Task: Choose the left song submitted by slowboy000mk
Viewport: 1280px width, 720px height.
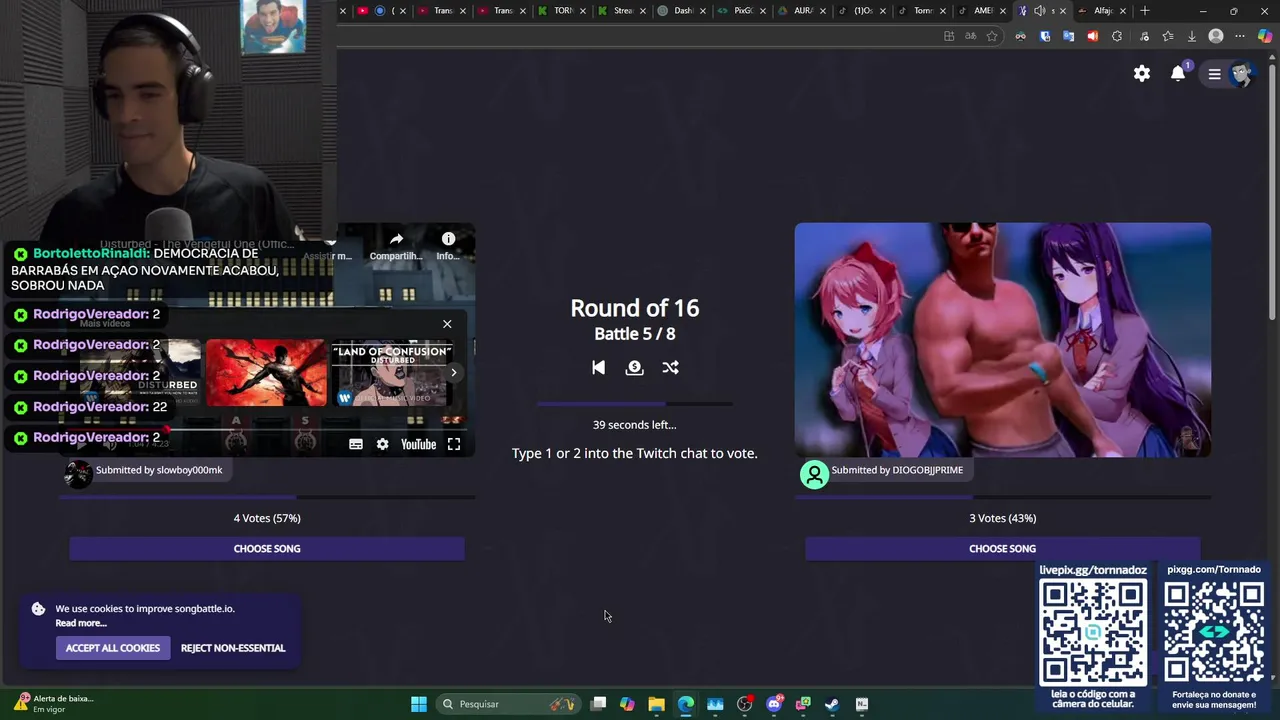Action: [x=267, y=548]
